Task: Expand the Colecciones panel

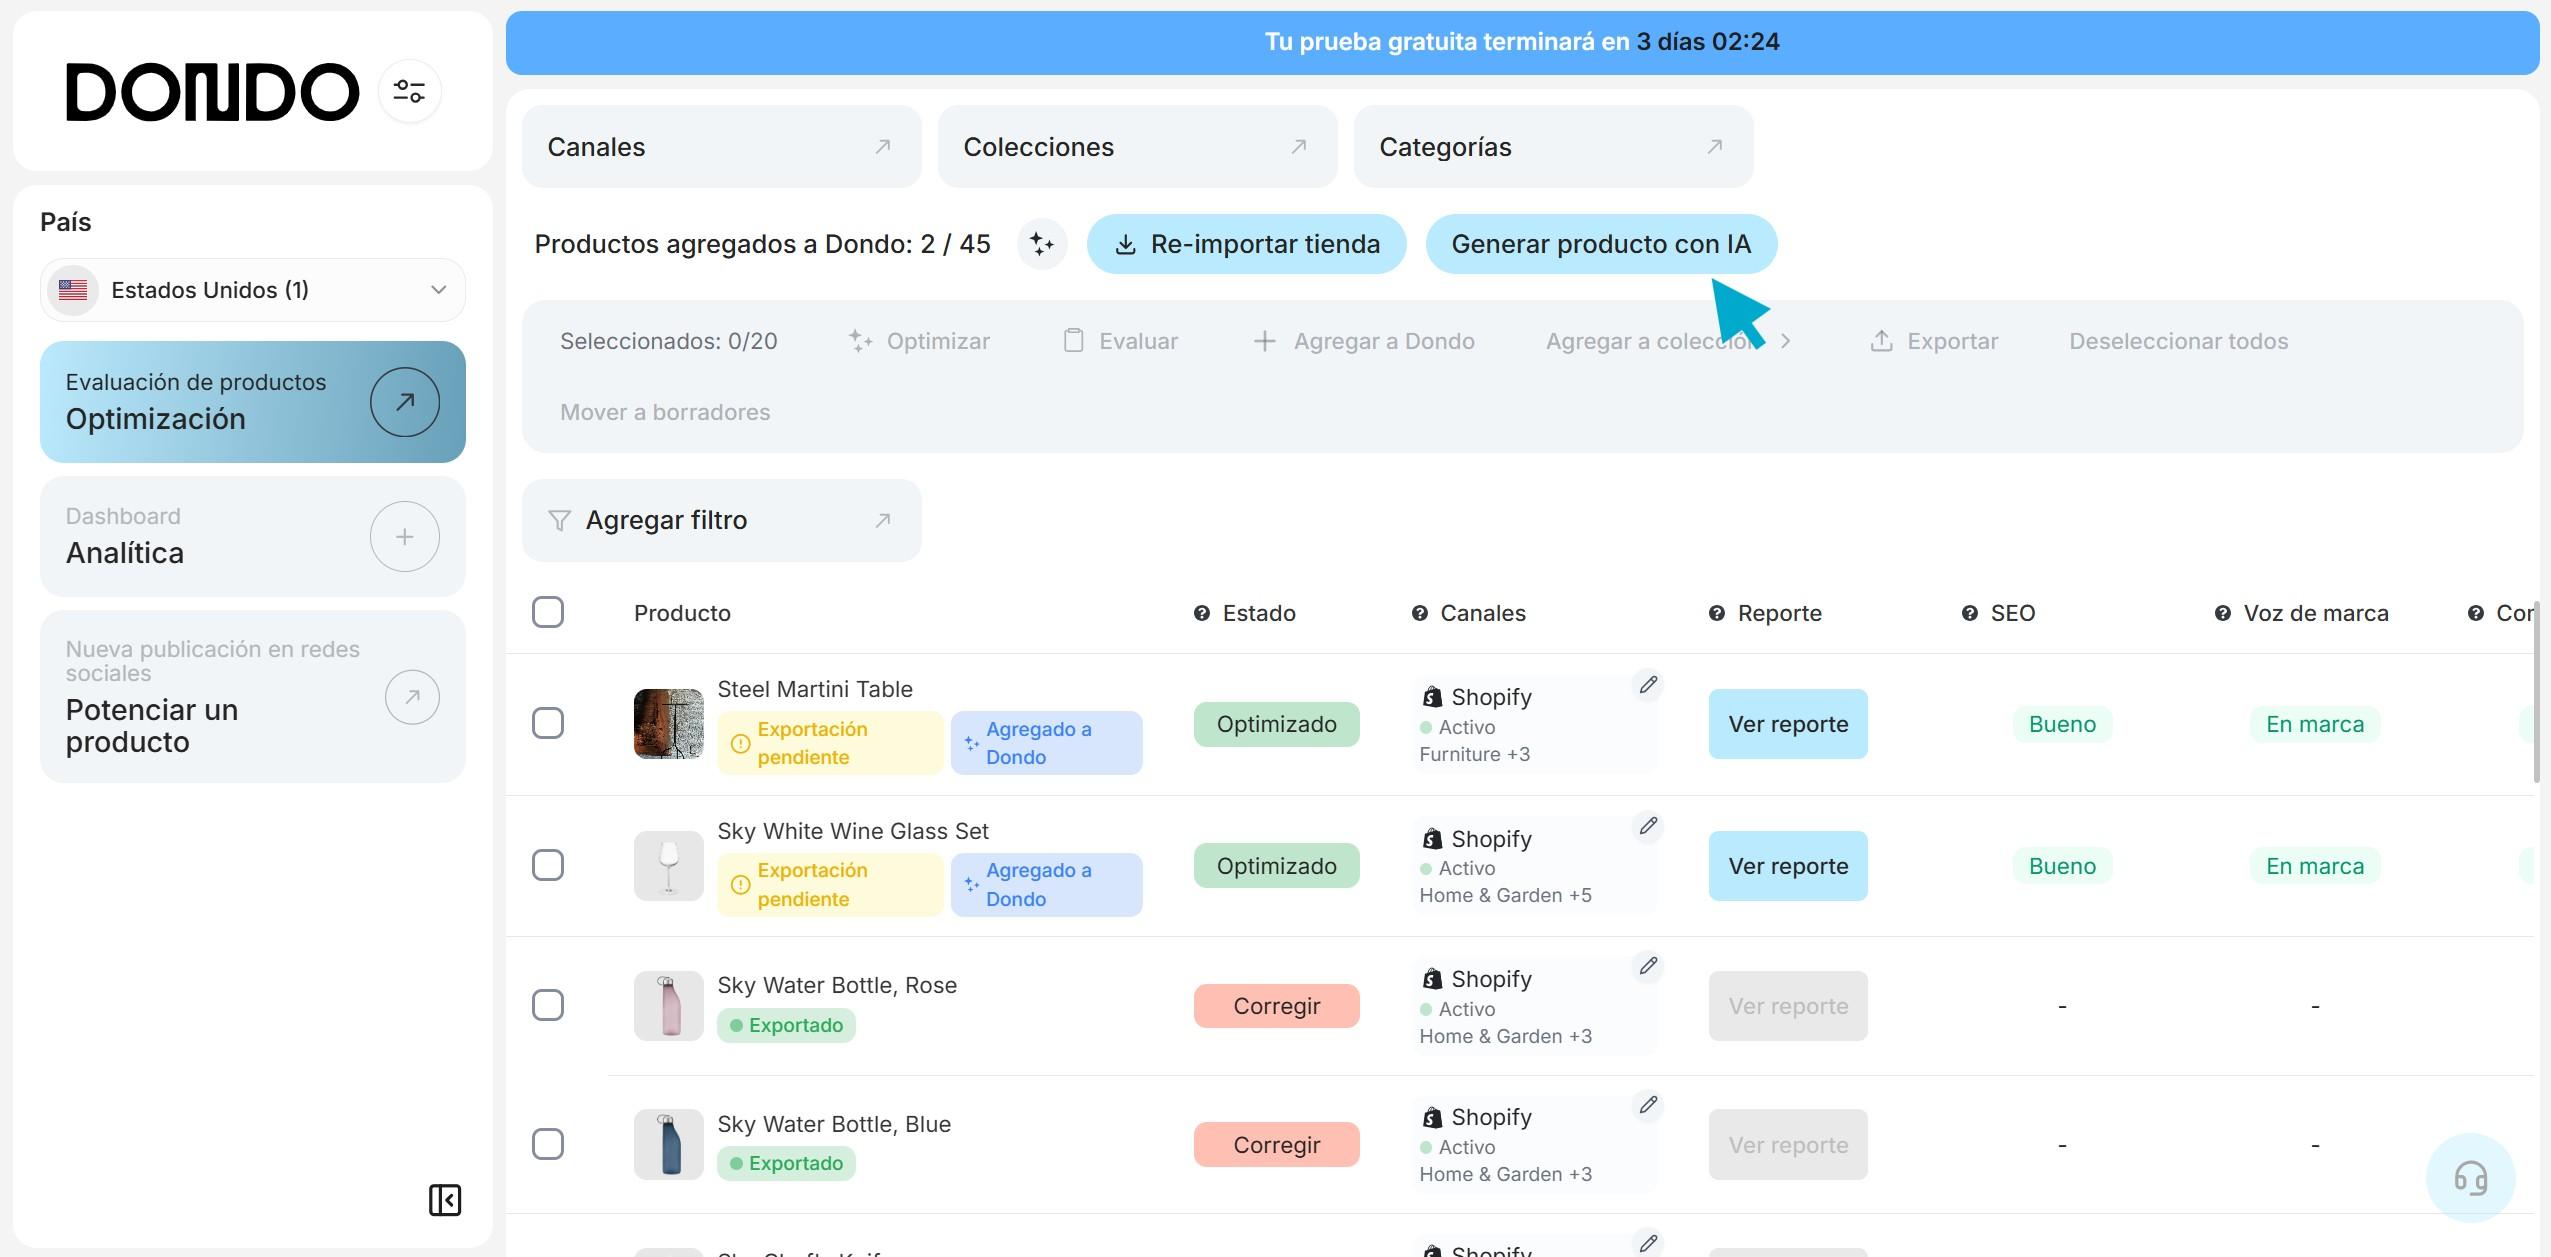Action: tap(1136, 147)
